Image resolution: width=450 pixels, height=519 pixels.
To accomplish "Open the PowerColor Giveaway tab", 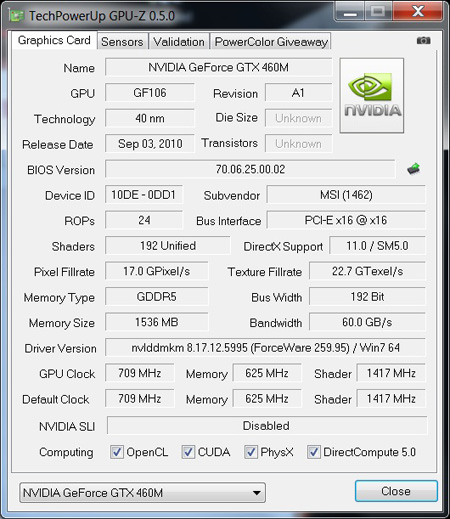I will pos(271,42).
